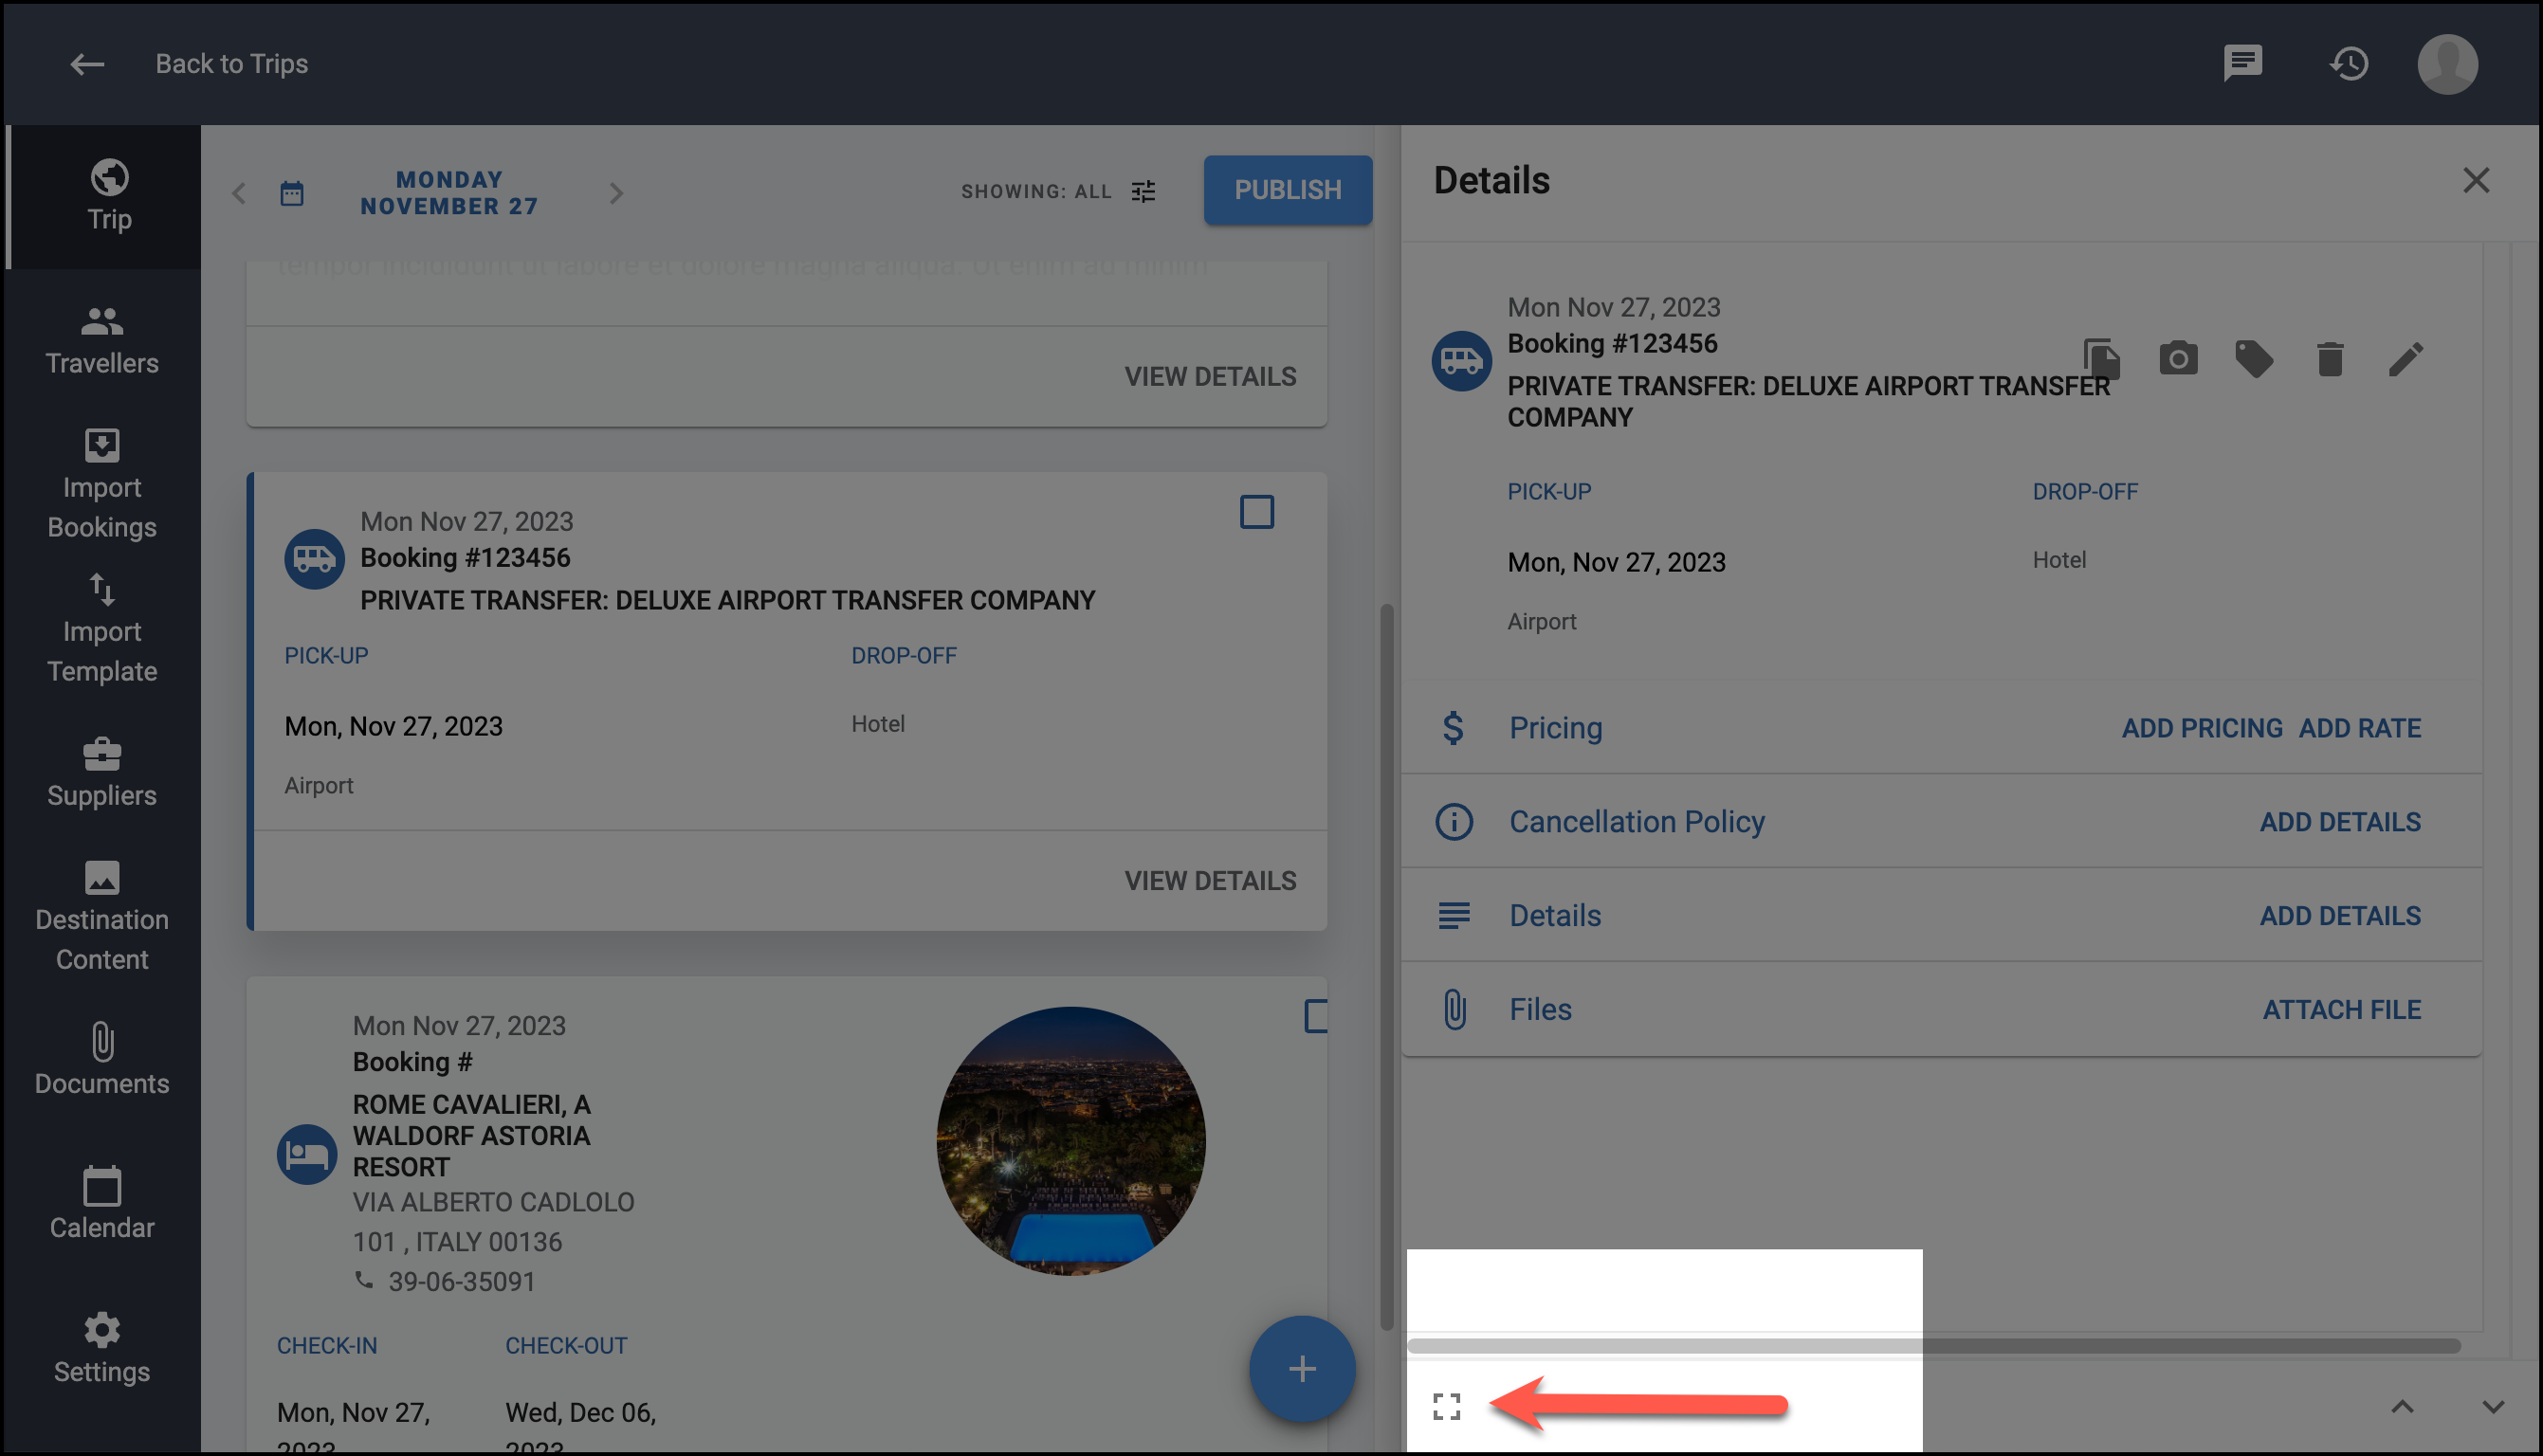This screenshot has width=2543, height=1456.
Task: Copy booking via duplicate icon in Details
Action: point(2101,358)
